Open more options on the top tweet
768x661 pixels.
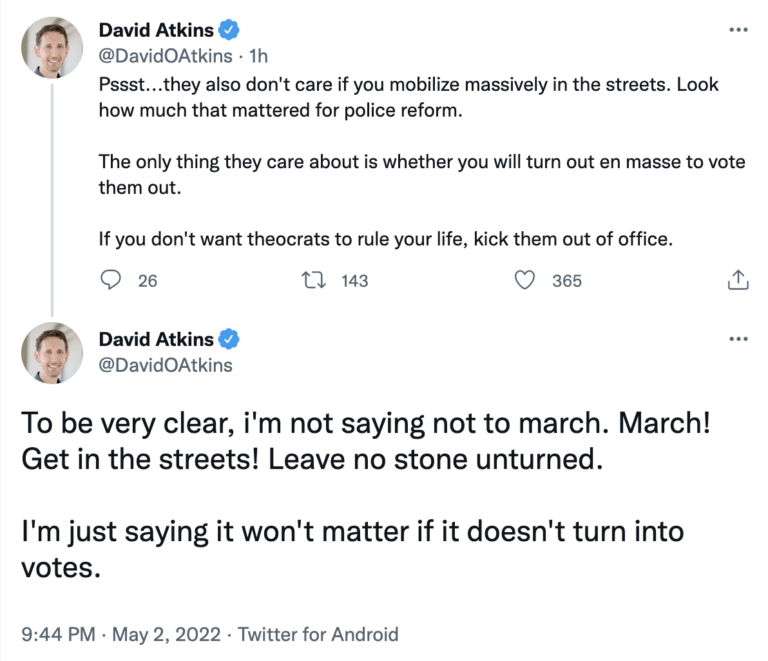point(739,29)
